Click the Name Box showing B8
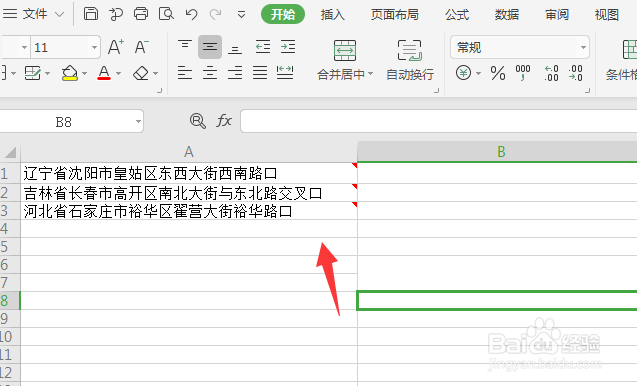This screenshot has width=637, height=386. point(63,121)
